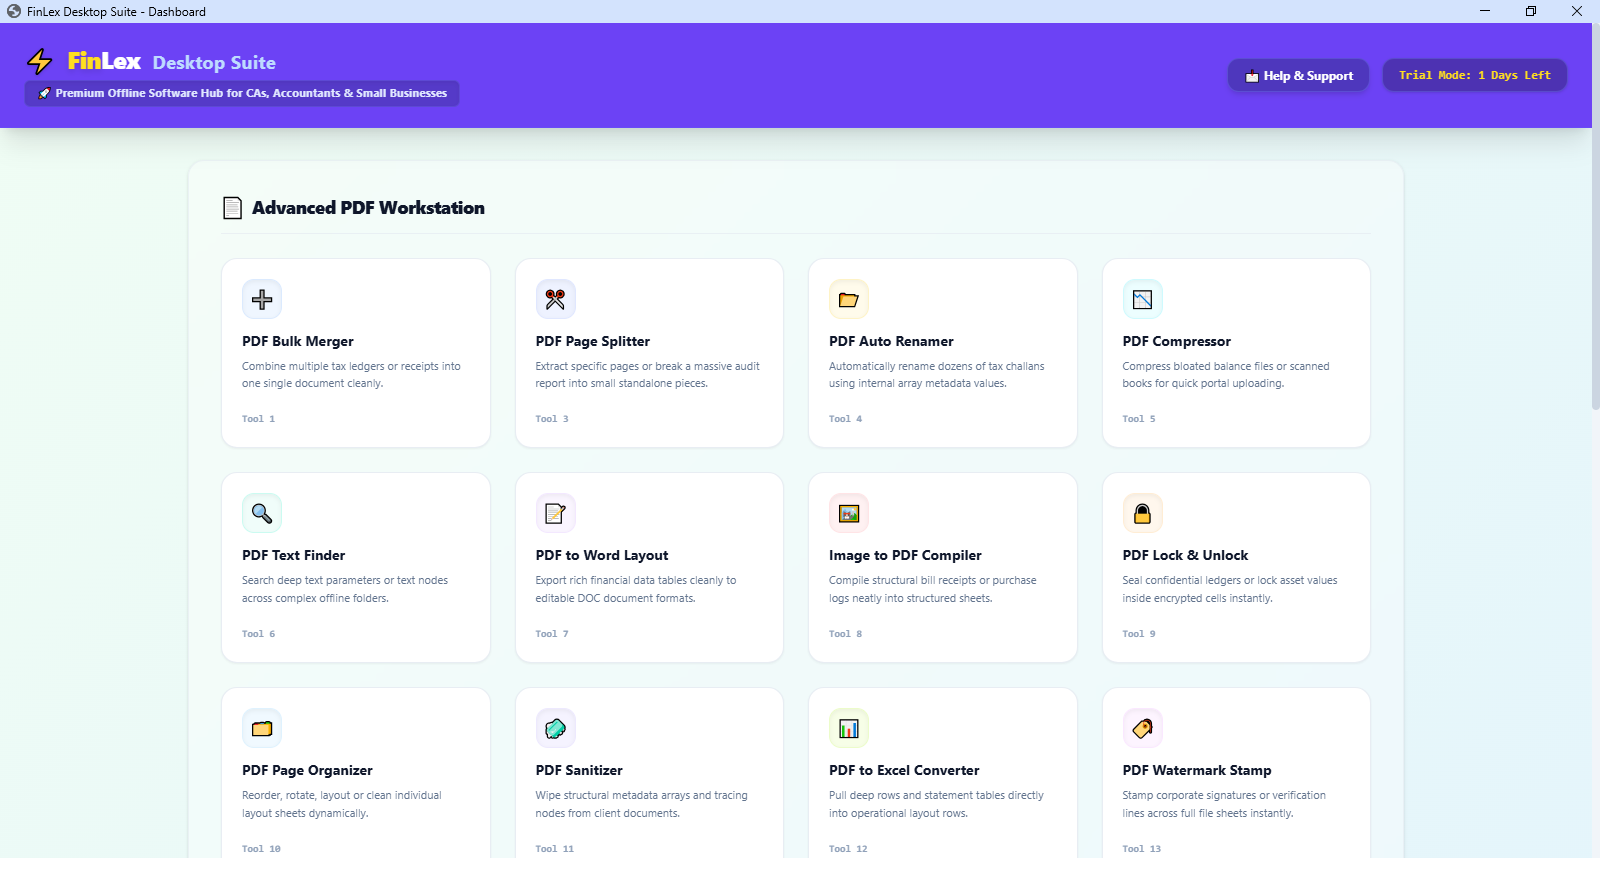Image resolution: width=1616 pixels, height=872 pixels.
Task: Open the PDF Bulk Merger title
Action: (298, 341)
